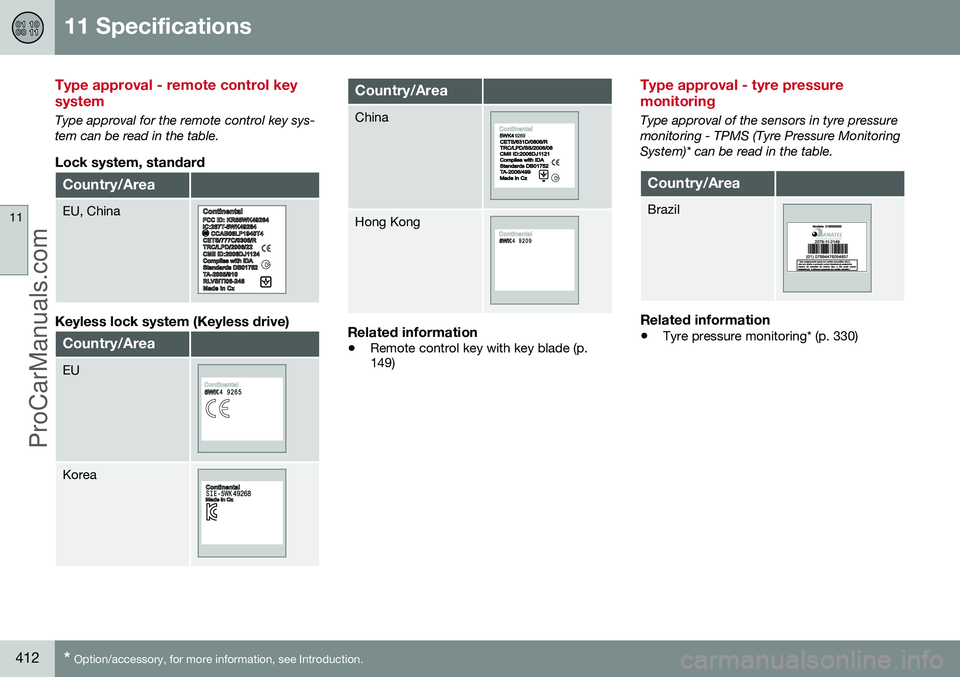
Task: Click the page number 412
Action: click(x=27, y=658)
